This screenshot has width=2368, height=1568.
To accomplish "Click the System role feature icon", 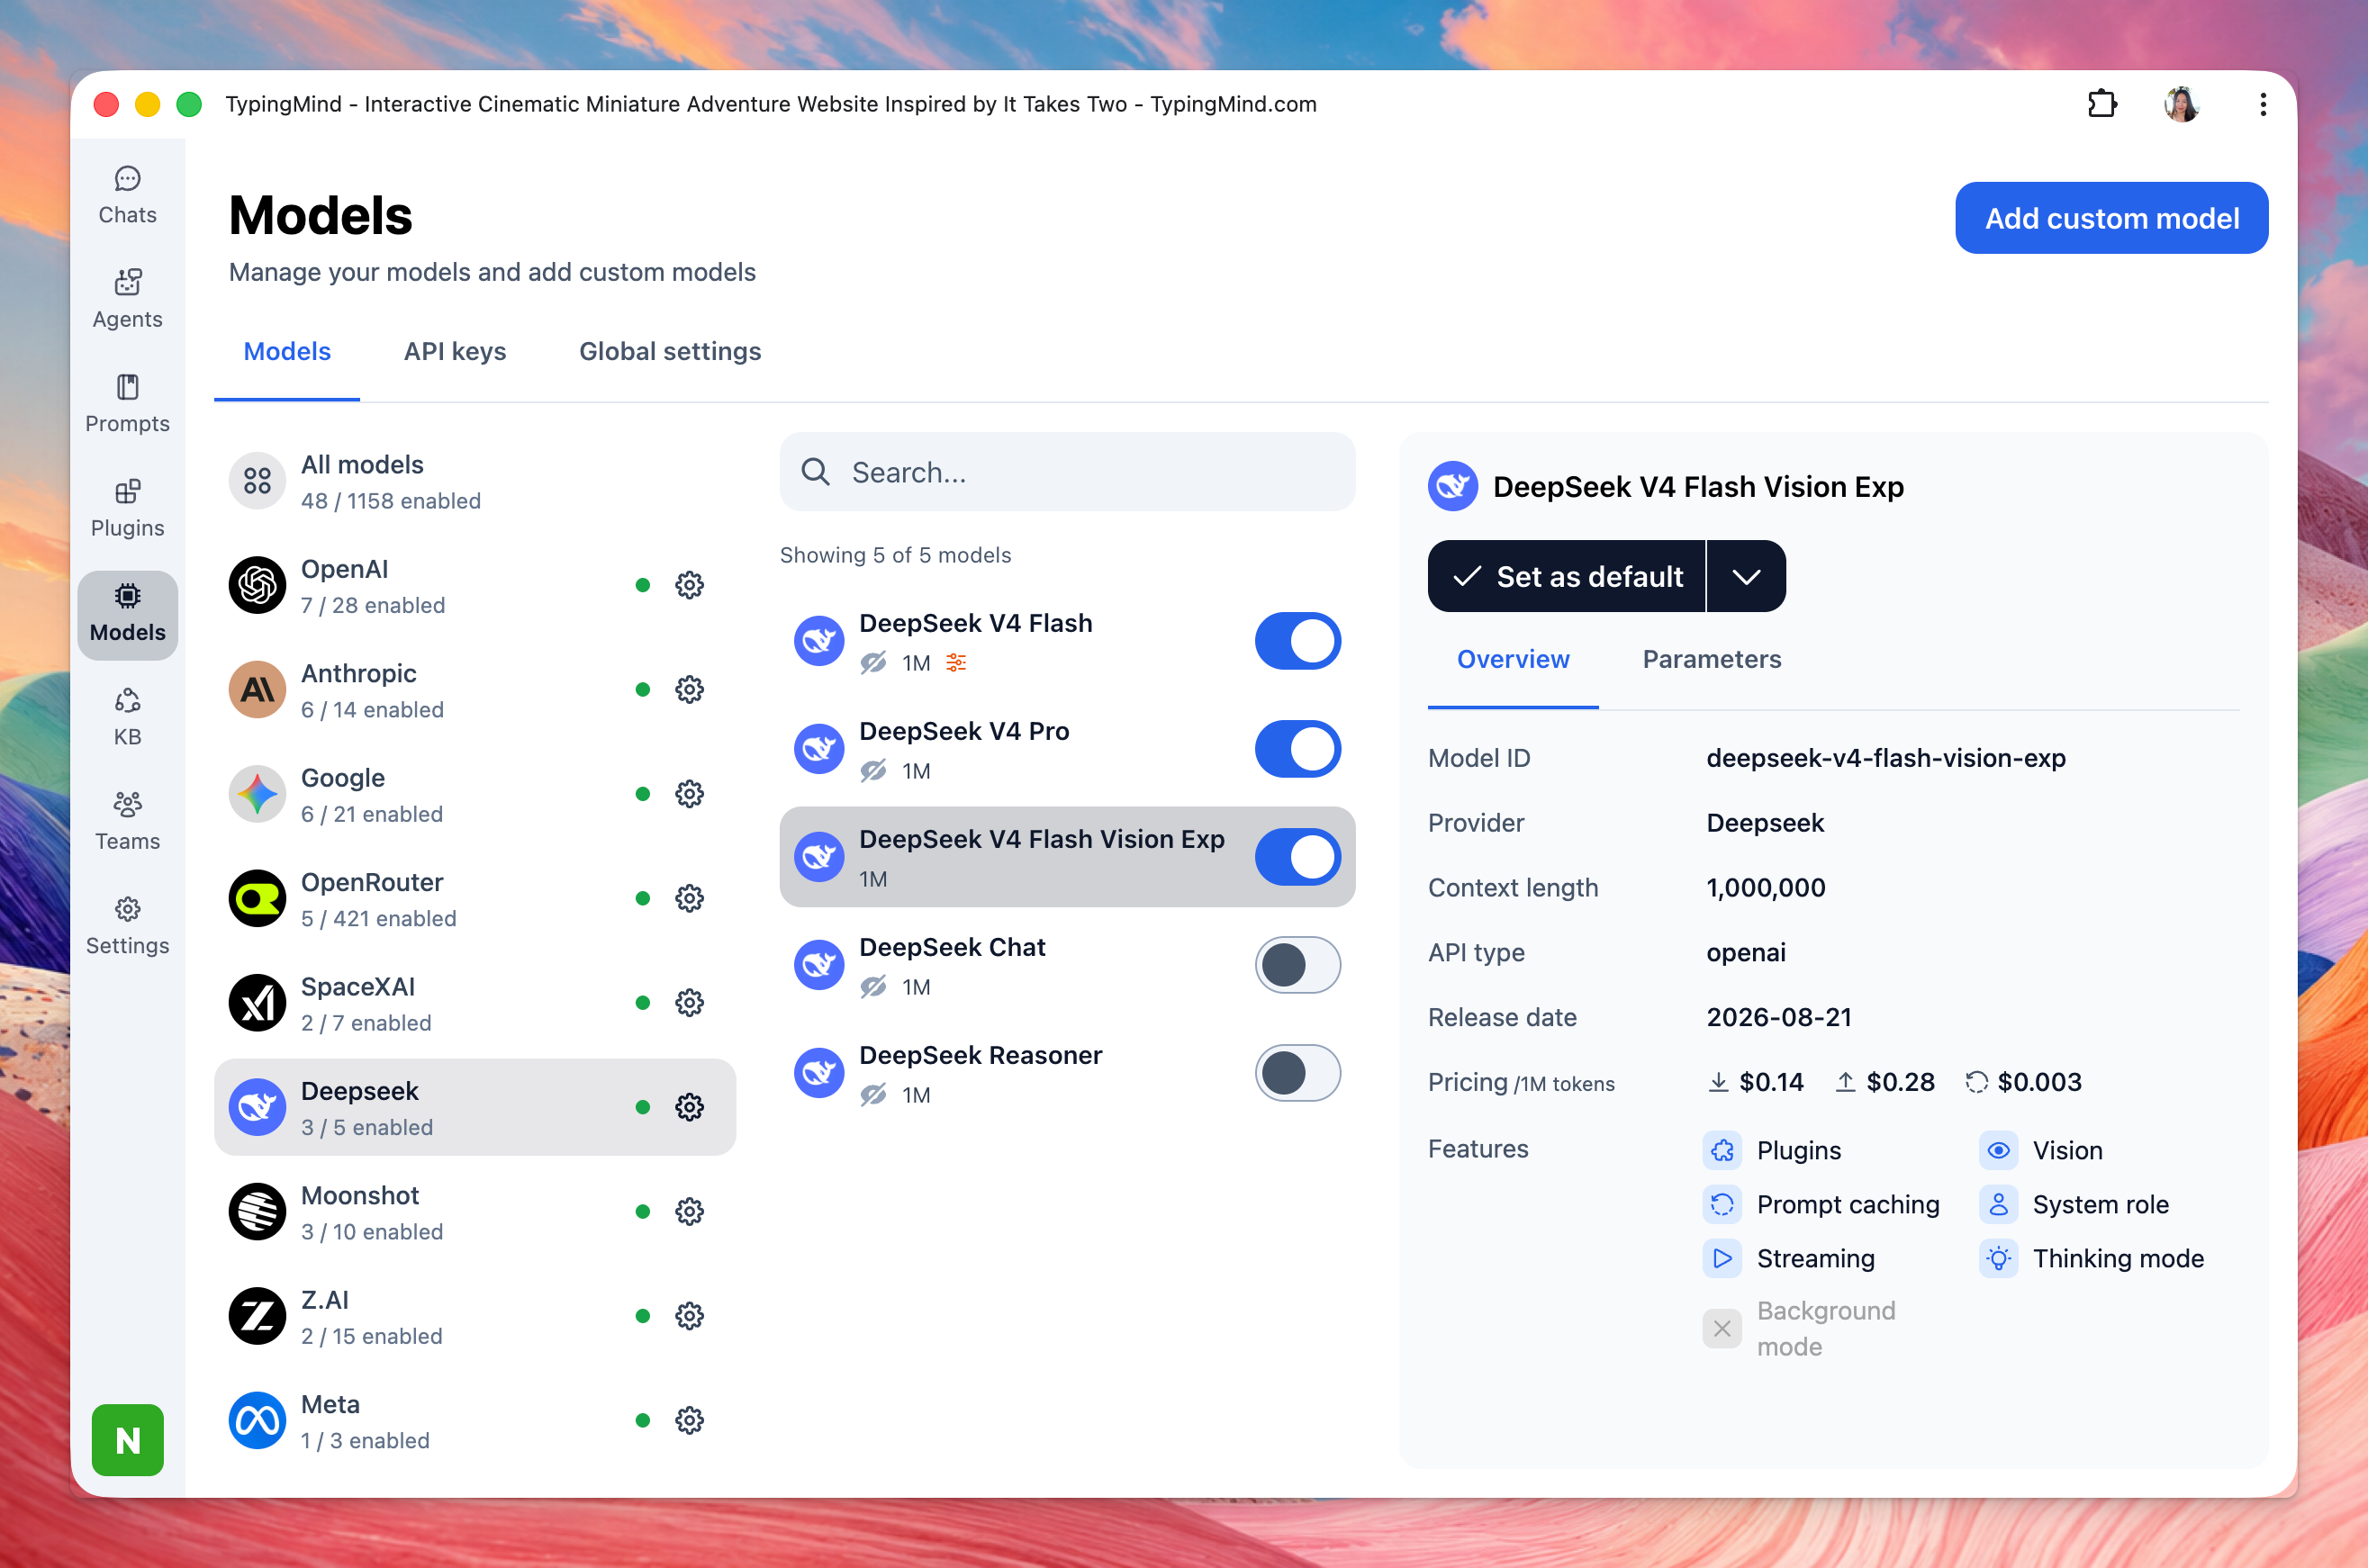I will click(1998, 1204).
